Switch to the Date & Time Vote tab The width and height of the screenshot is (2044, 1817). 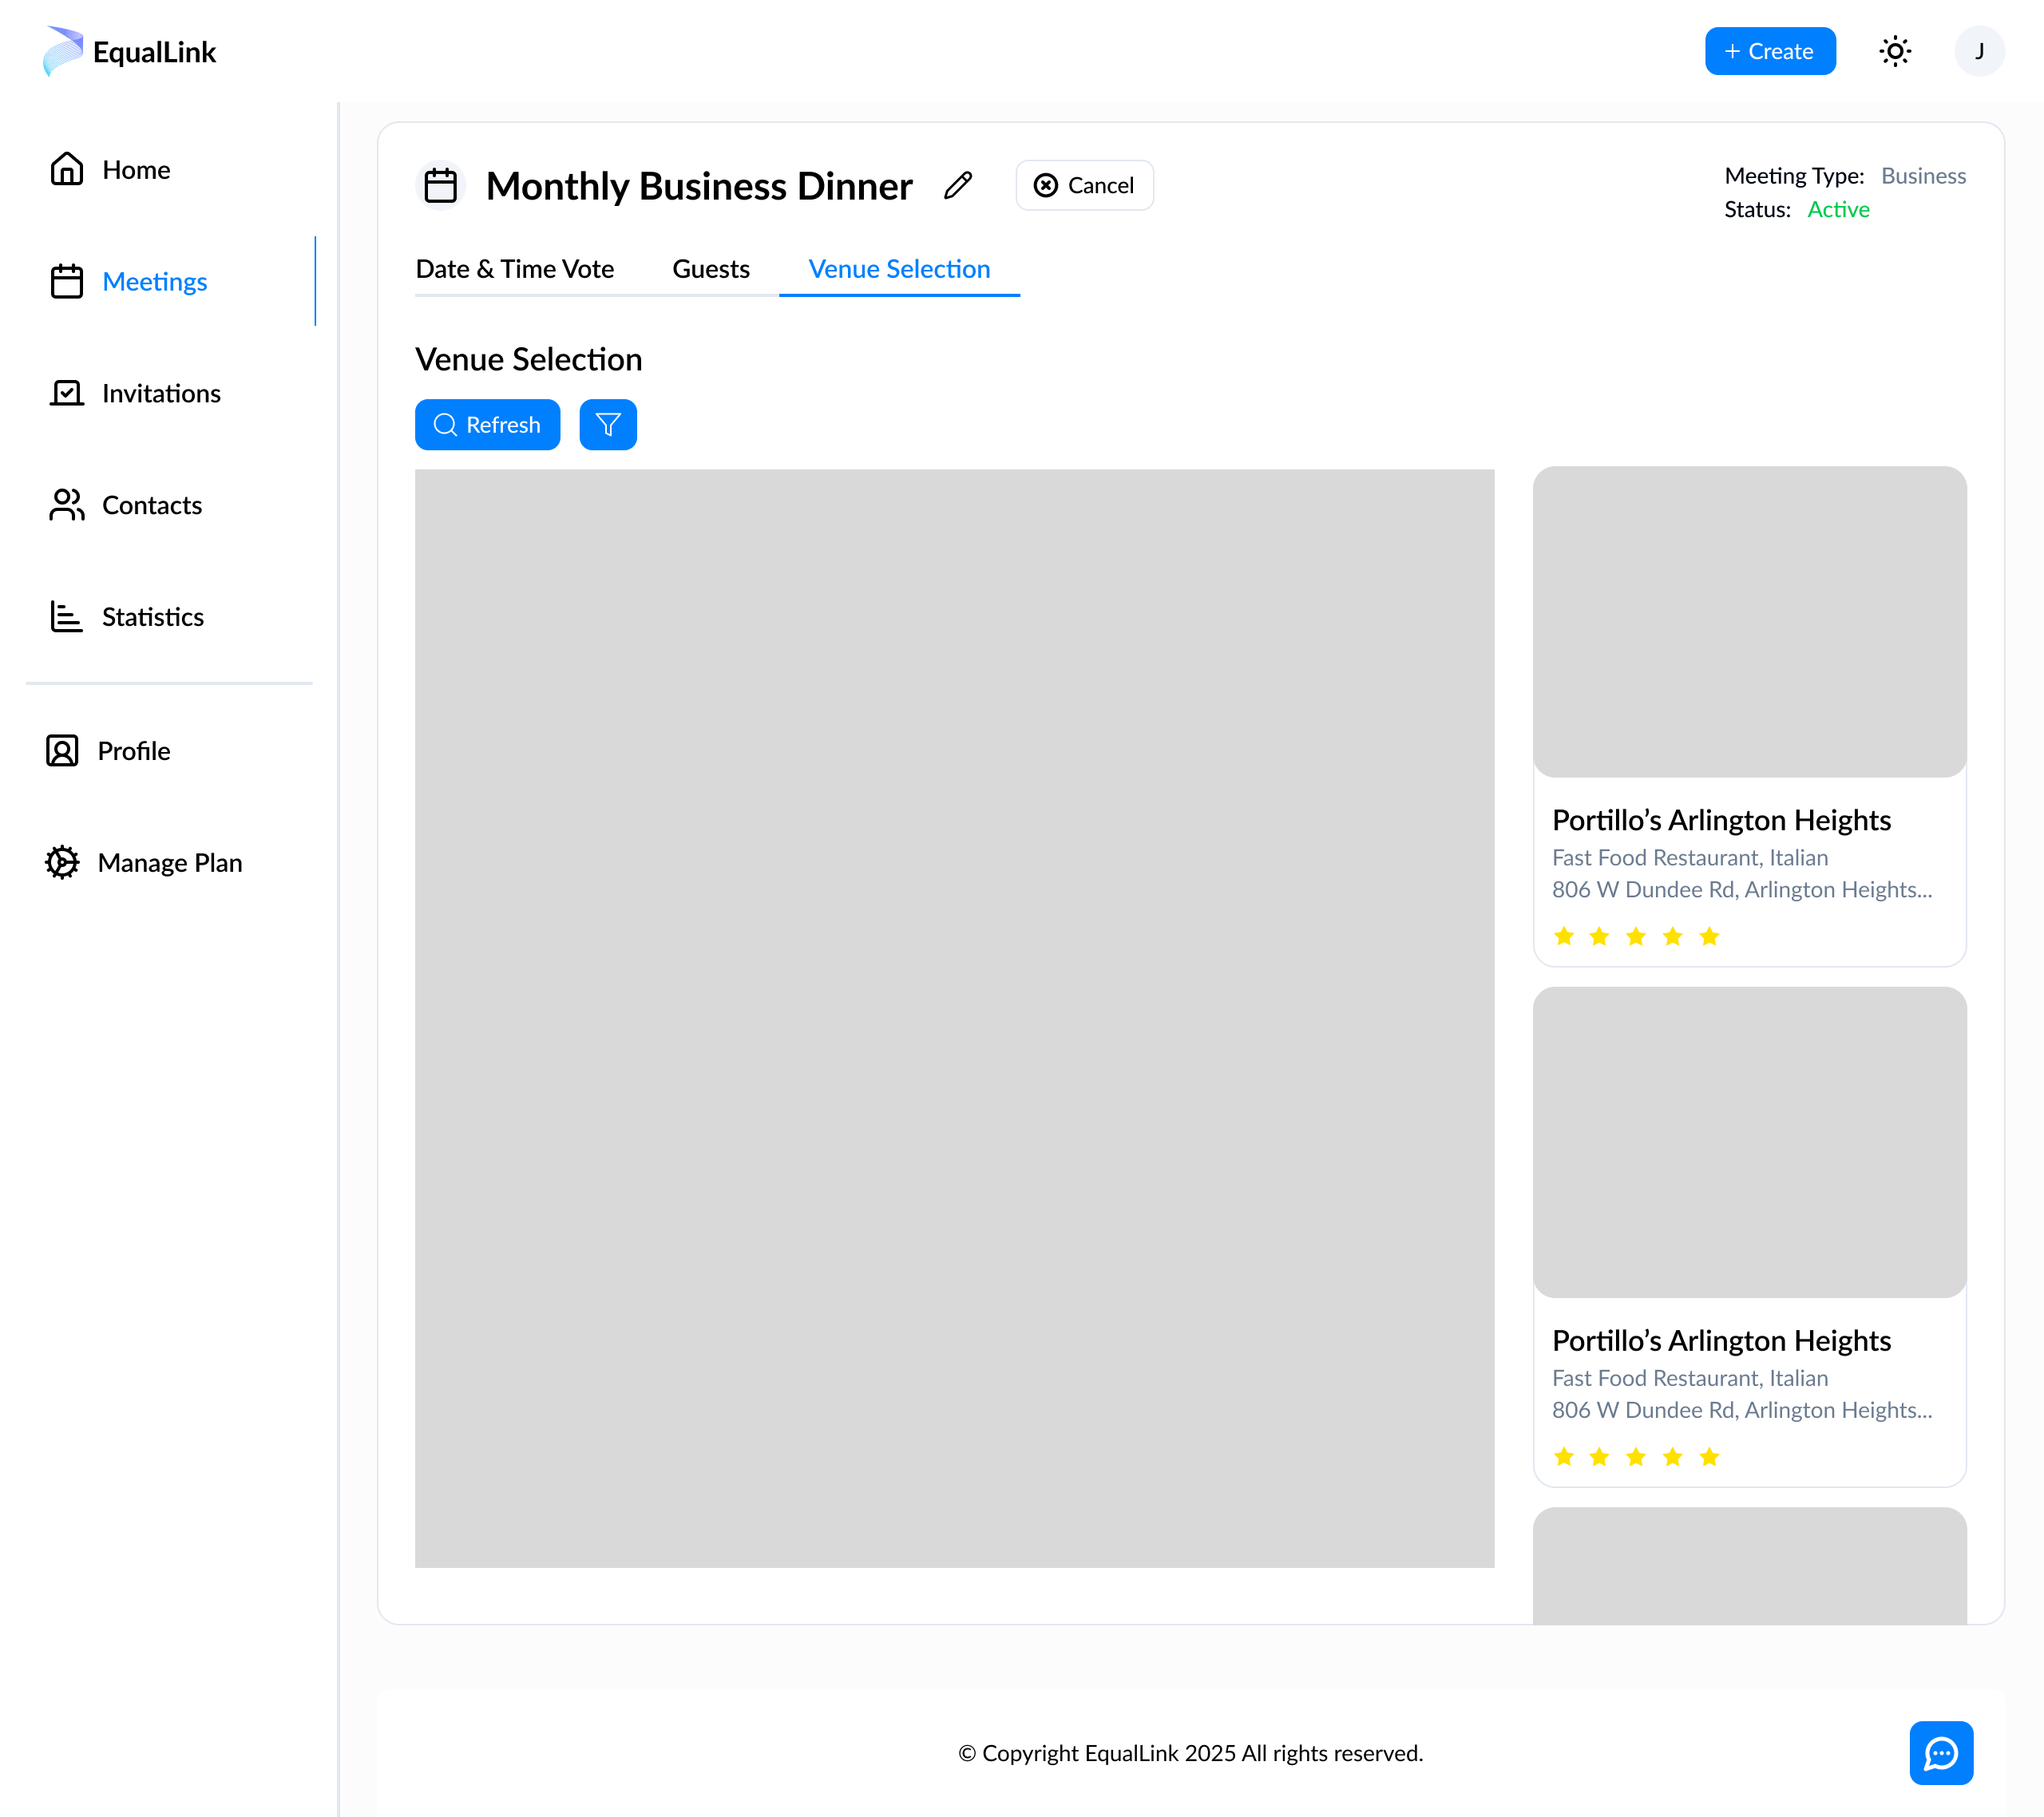[514, 269]
